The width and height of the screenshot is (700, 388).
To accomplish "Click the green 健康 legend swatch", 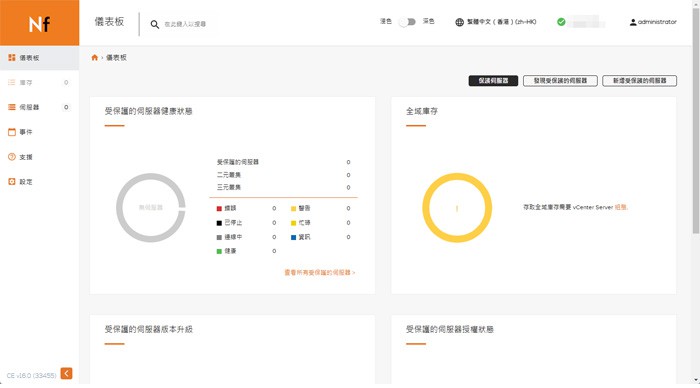I will point(219,251).
